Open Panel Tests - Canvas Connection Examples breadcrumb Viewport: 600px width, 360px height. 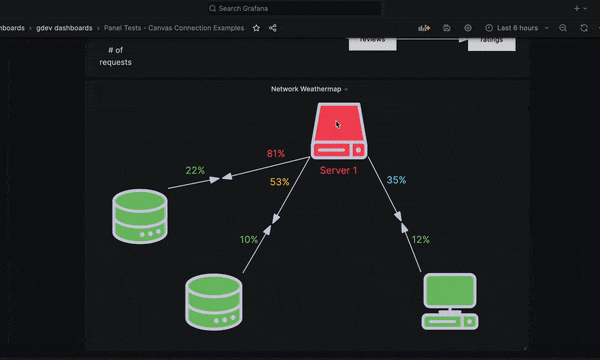(x=174, y=28)
